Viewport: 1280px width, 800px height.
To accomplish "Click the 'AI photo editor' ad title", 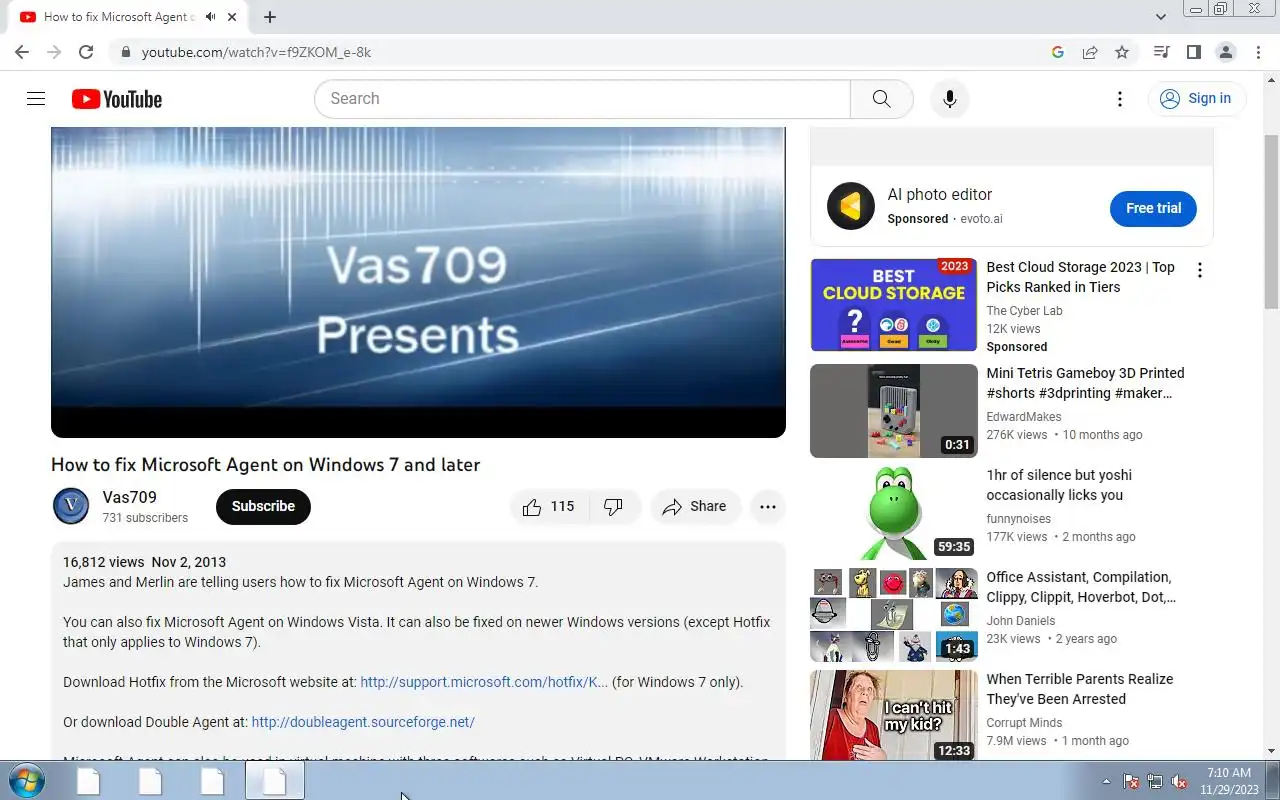I will point(939,195).
